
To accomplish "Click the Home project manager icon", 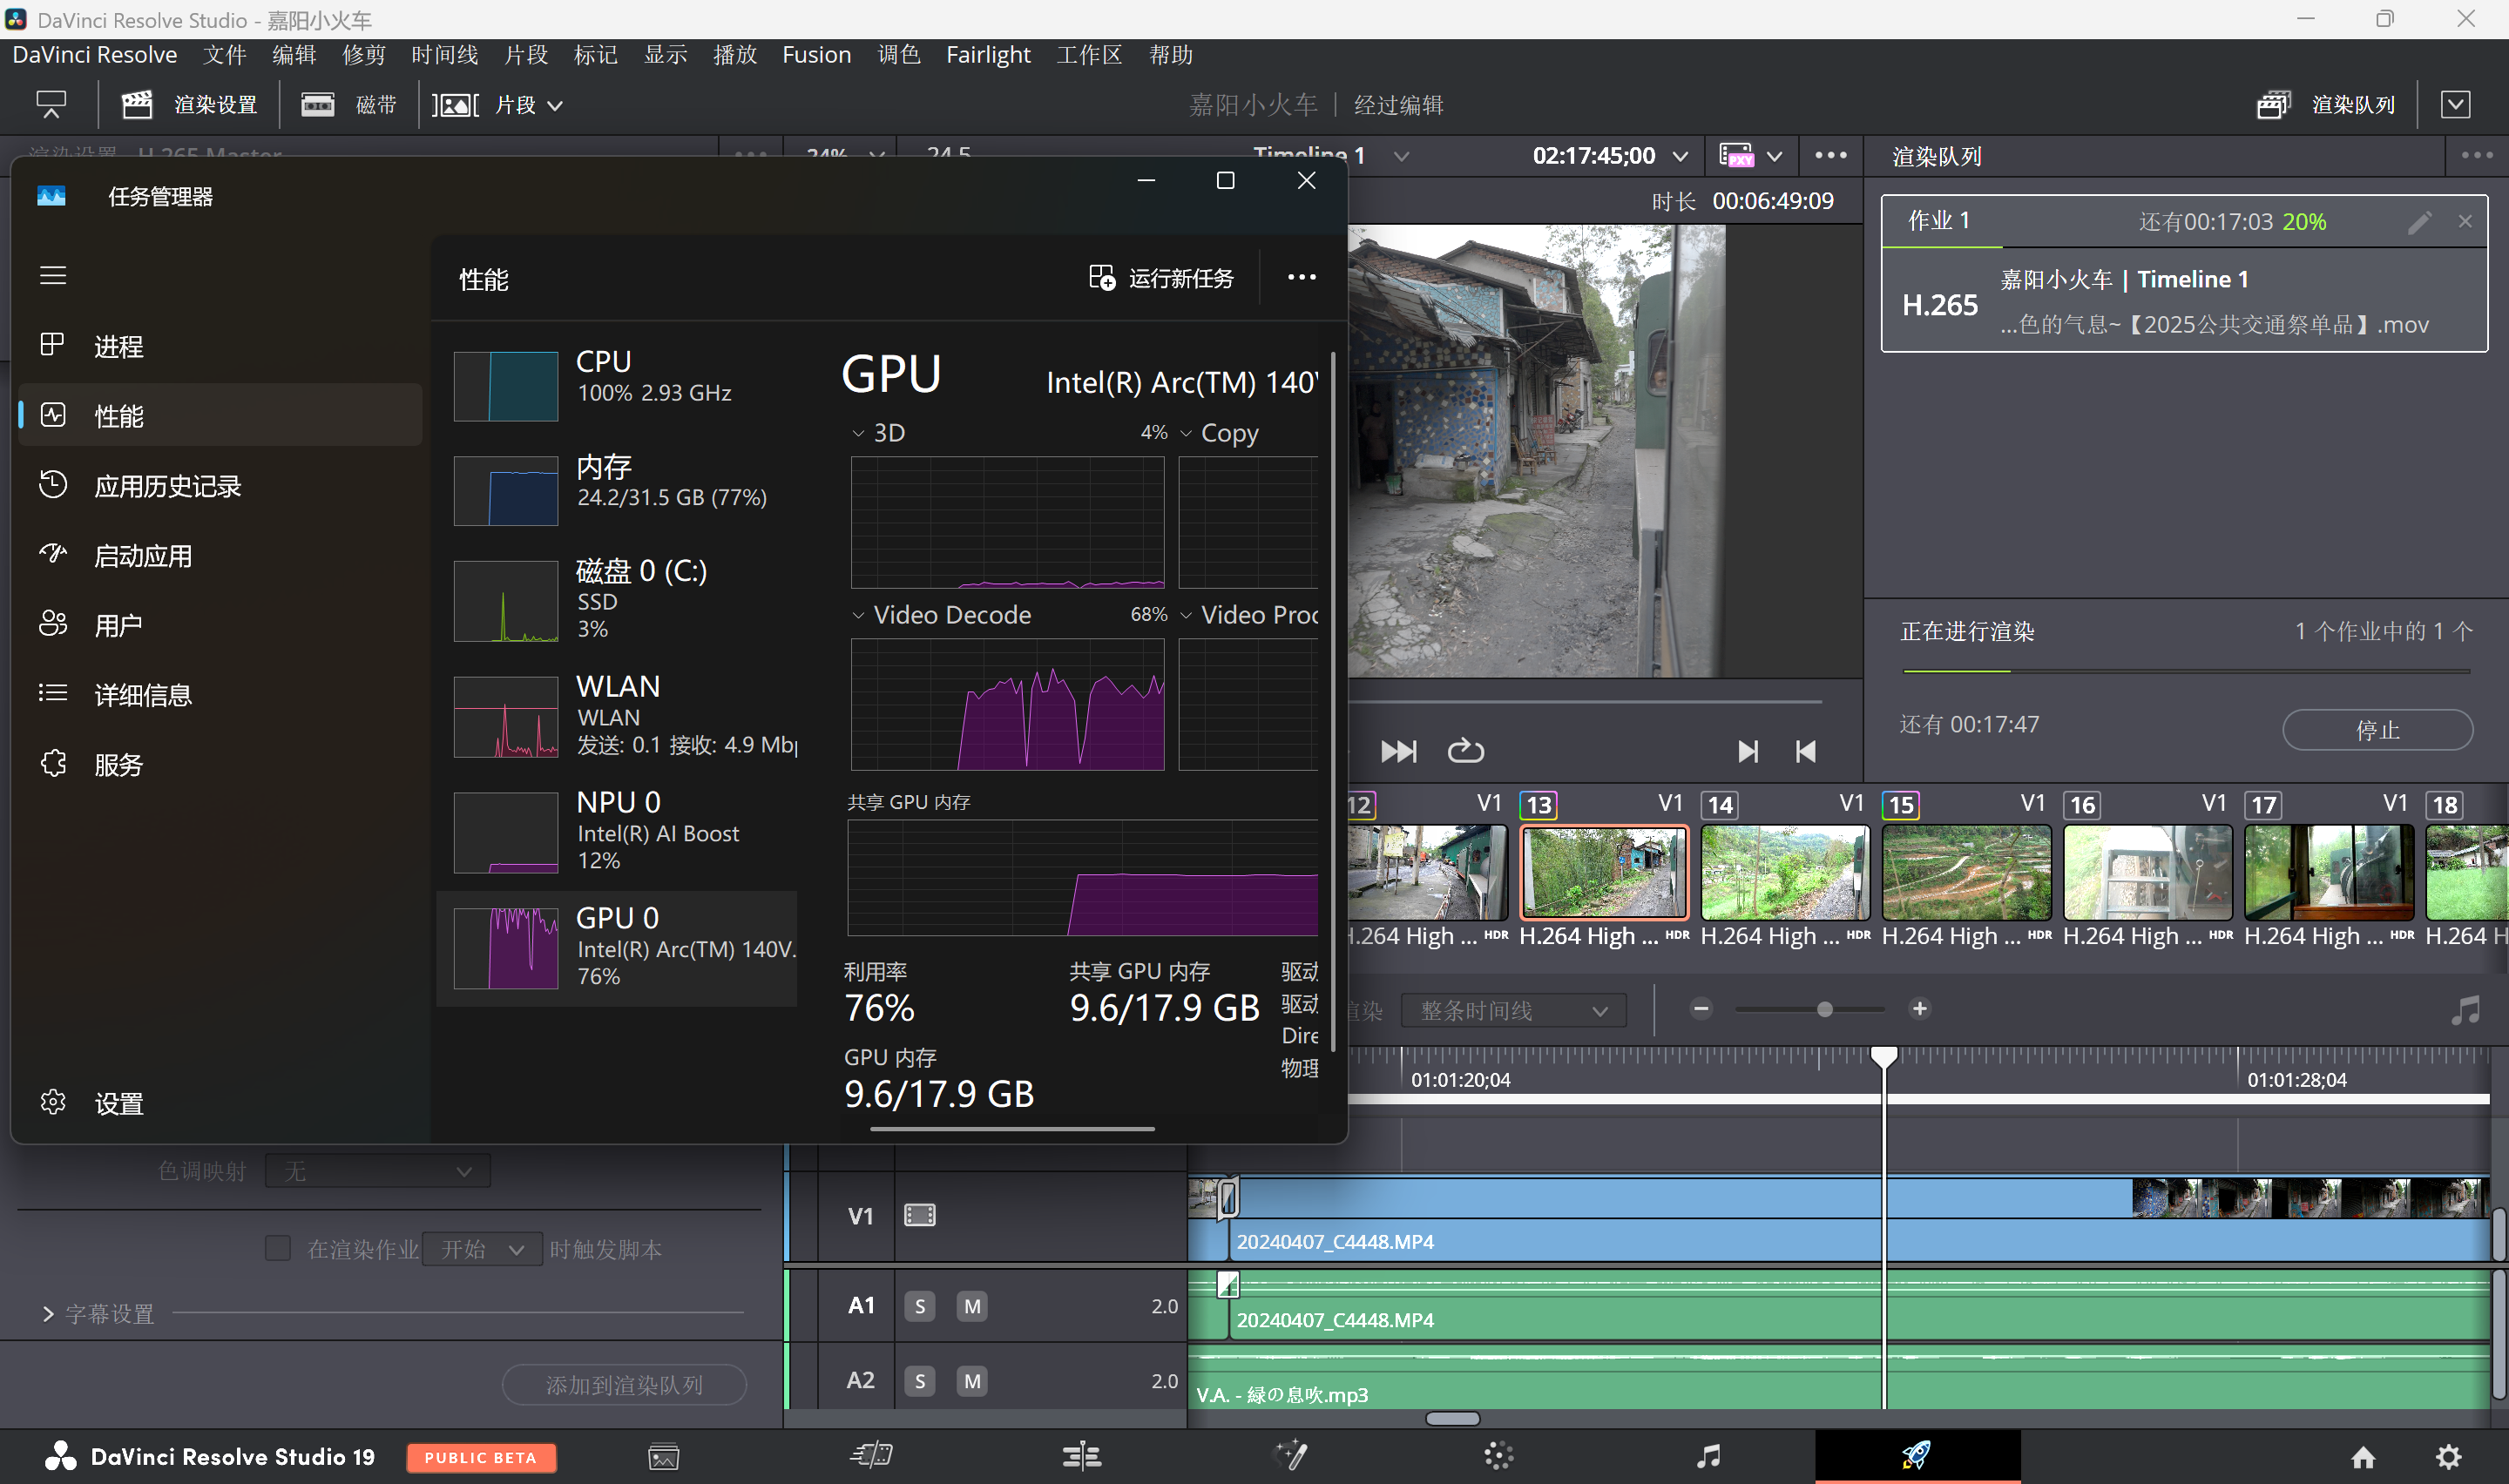I will (2363, 1457).
